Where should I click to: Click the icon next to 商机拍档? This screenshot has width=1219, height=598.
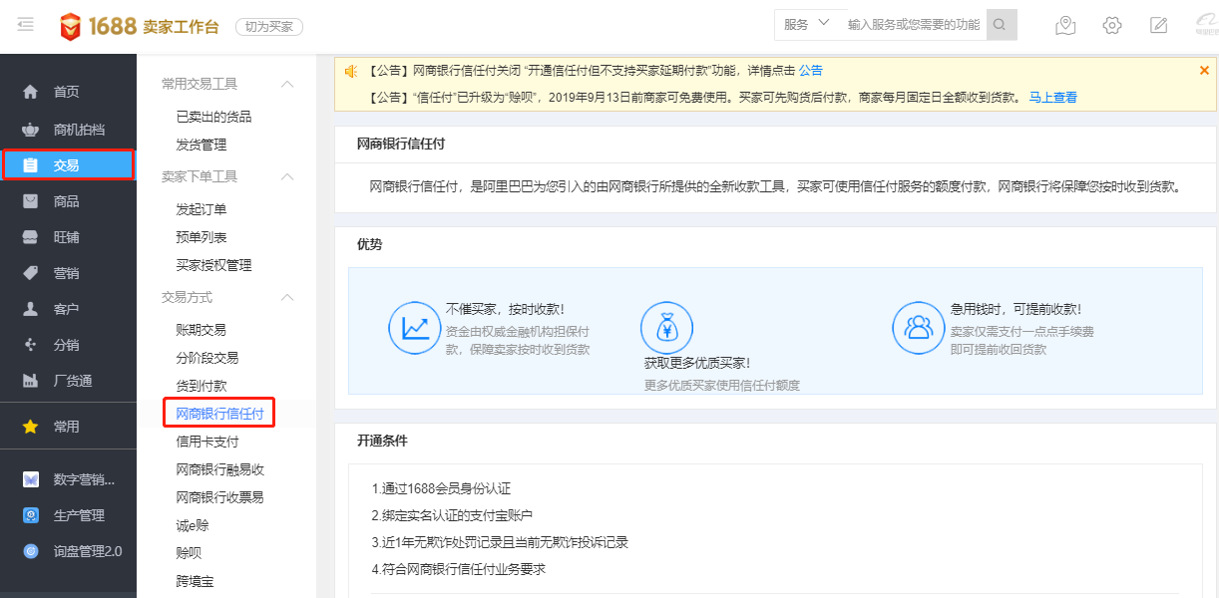pyautogui.click(x=31, y=130)
